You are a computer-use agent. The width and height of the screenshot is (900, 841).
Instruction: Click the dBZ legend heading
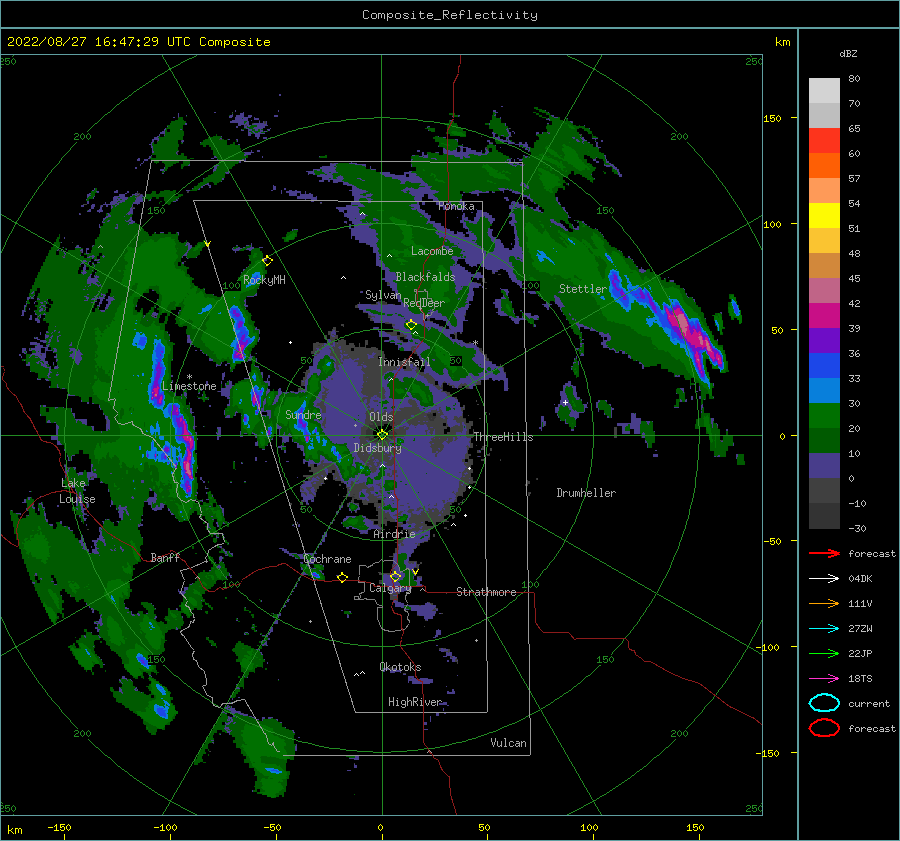tap(848, 53)
